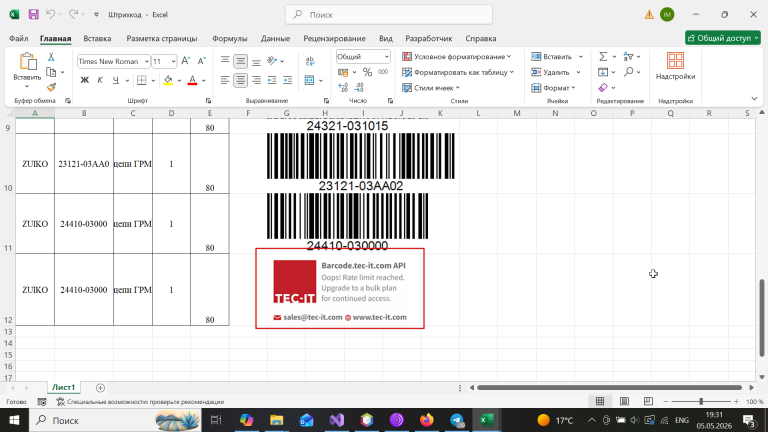The height and width of the screenshot is (432, 768).
Task: Increase font size with larger A icon
Action: coord(185,61)
